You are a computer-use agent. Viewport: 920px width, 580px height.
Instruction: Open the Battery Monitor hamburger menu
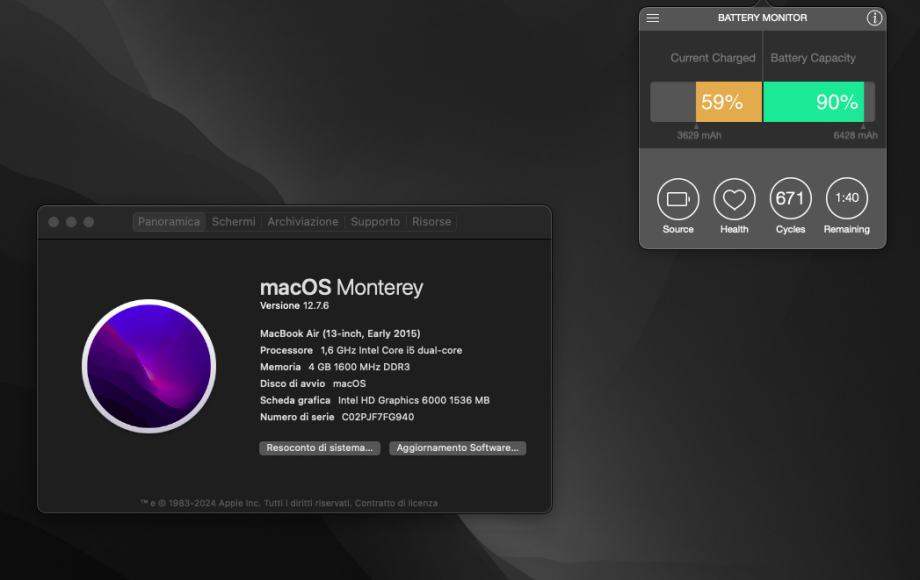(653, 18)
